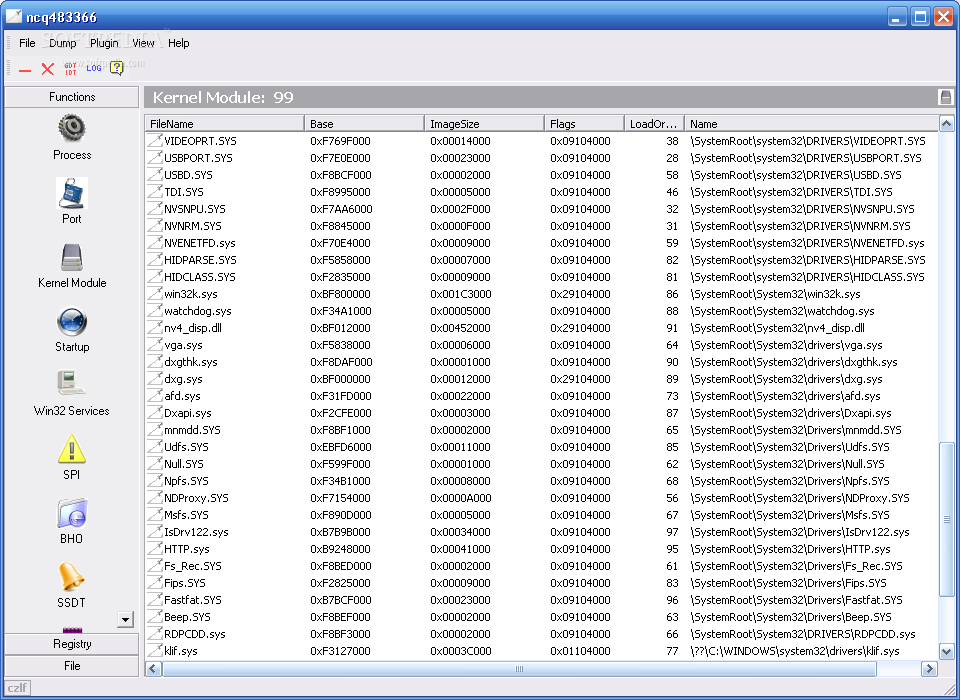Open the Dump menu
960x700 pixels.
coord(62,43)
